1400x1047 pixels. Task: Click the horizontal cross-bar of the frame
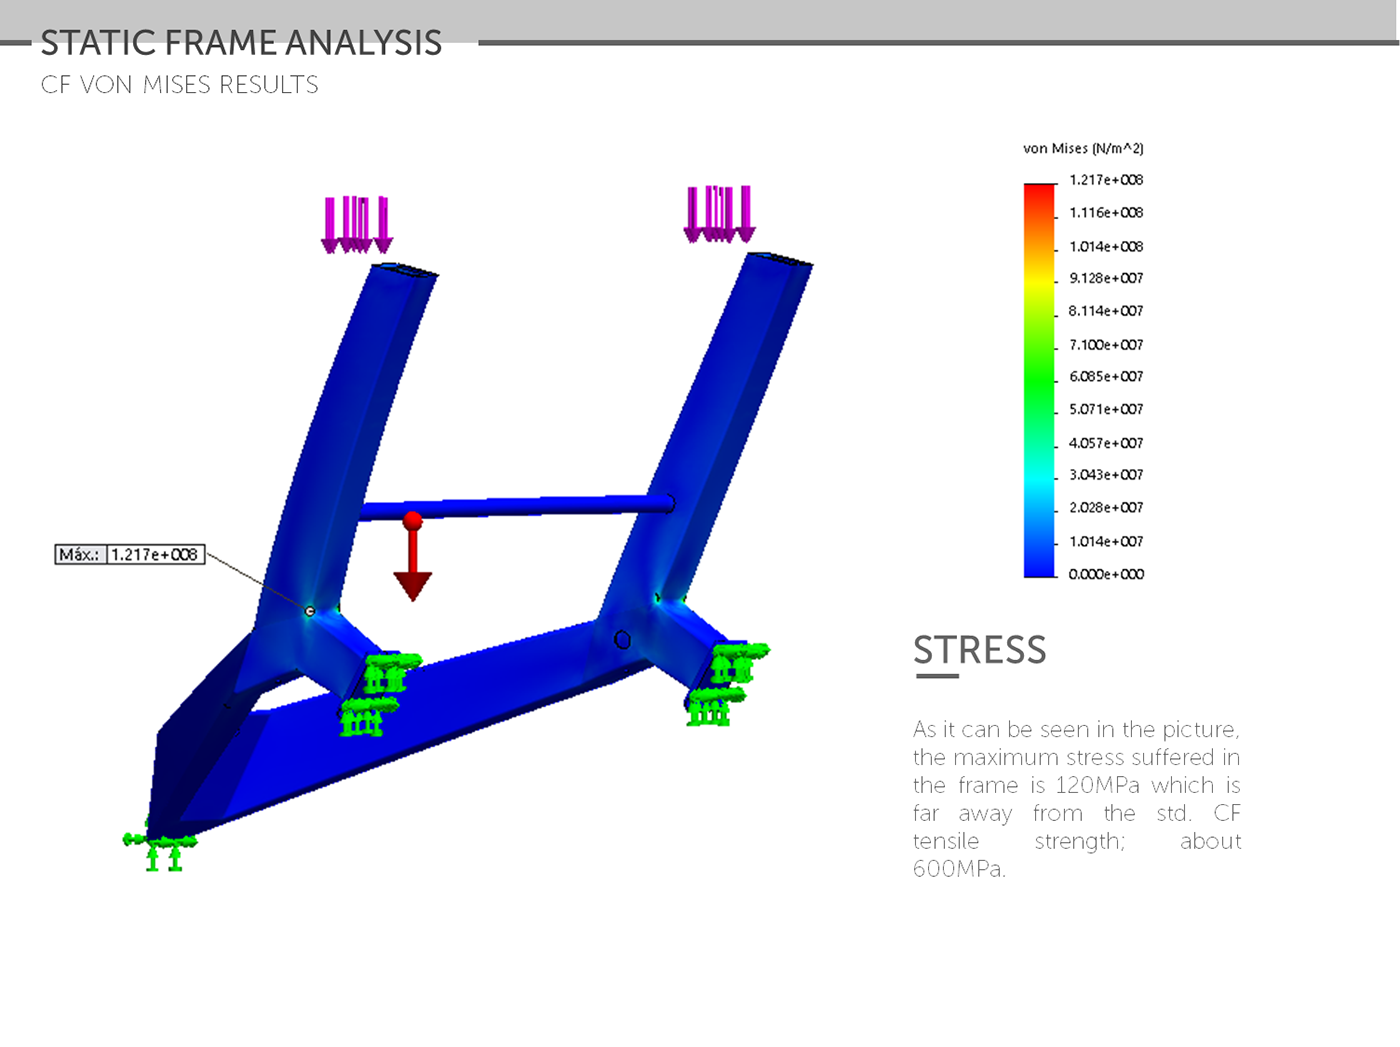pos(520,506)
